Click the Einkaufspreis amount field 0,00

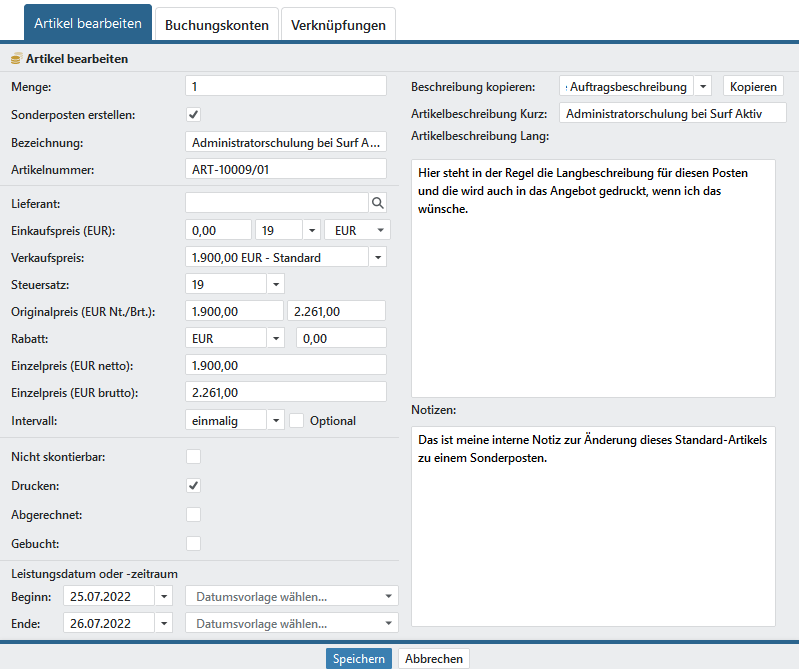pyautogui.click(x=218, y=230)
